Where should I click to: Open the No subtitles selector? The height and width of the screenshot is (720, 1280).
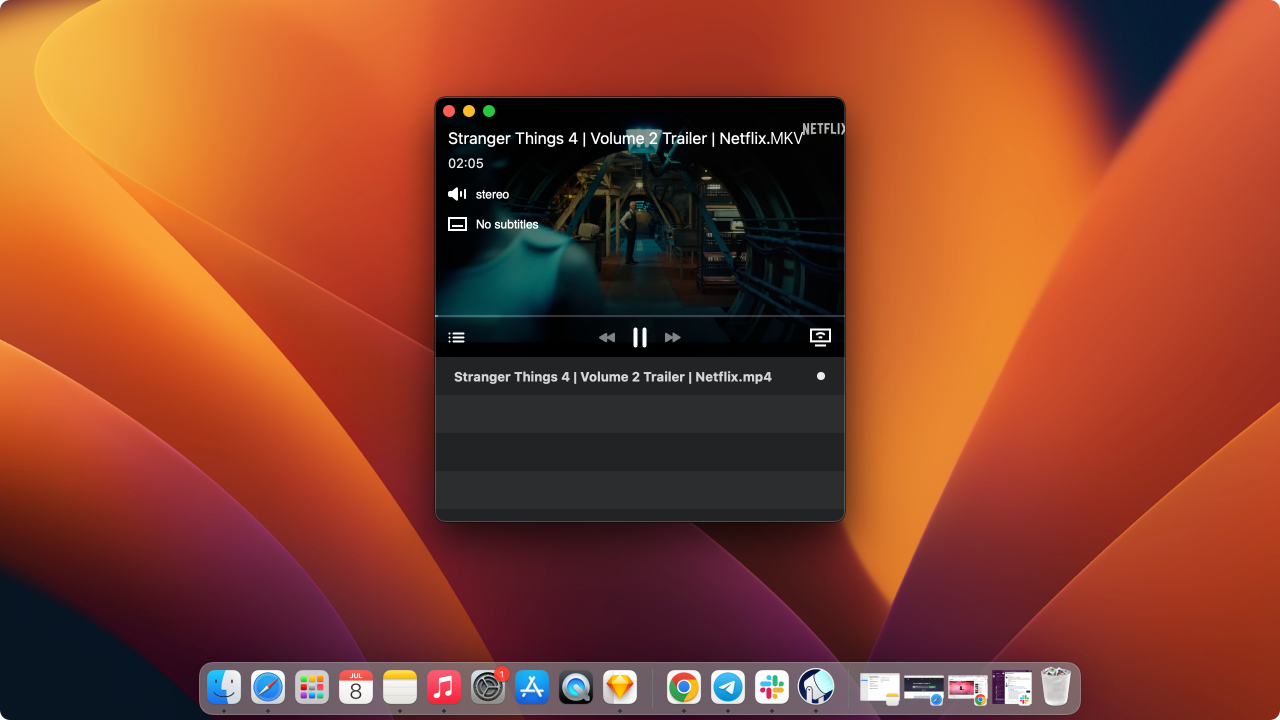click(x=507, y=224)
